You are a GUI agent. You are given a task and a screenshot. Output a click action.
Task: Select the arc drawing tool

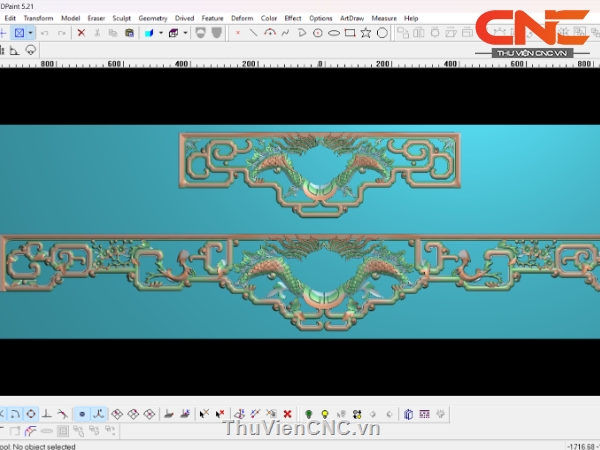(x=269, y=33)
